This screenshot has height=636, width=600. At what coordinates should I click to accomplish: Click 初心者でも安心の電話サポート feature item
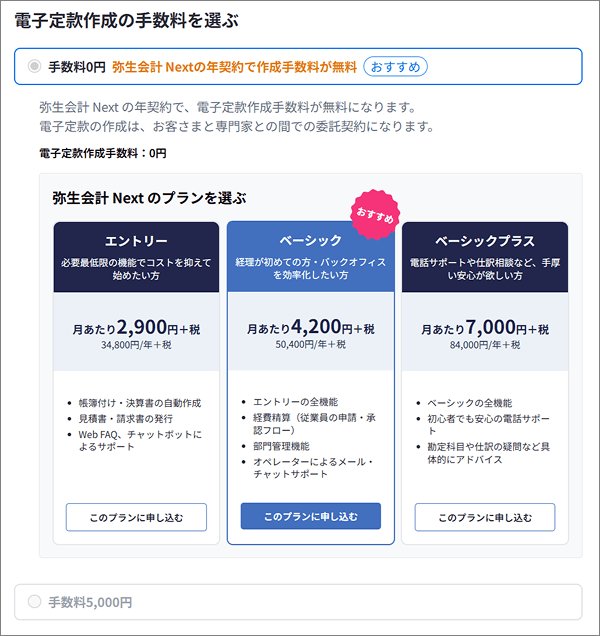click(490, 421)
